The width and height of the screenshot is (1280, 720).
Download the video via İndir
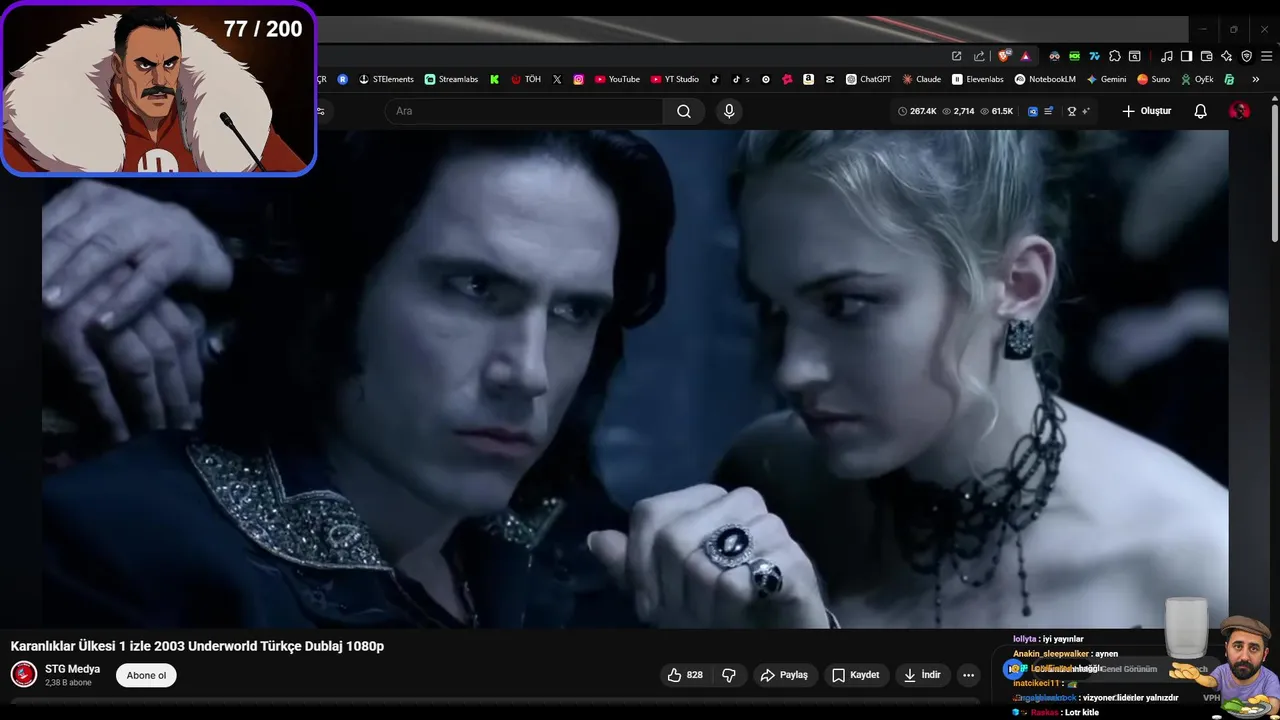point(922,675)
